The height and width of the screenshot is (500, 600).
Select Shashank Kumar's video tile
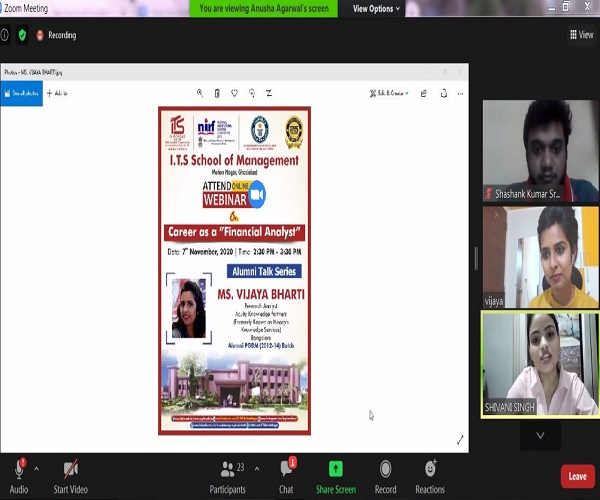point(540,151)
